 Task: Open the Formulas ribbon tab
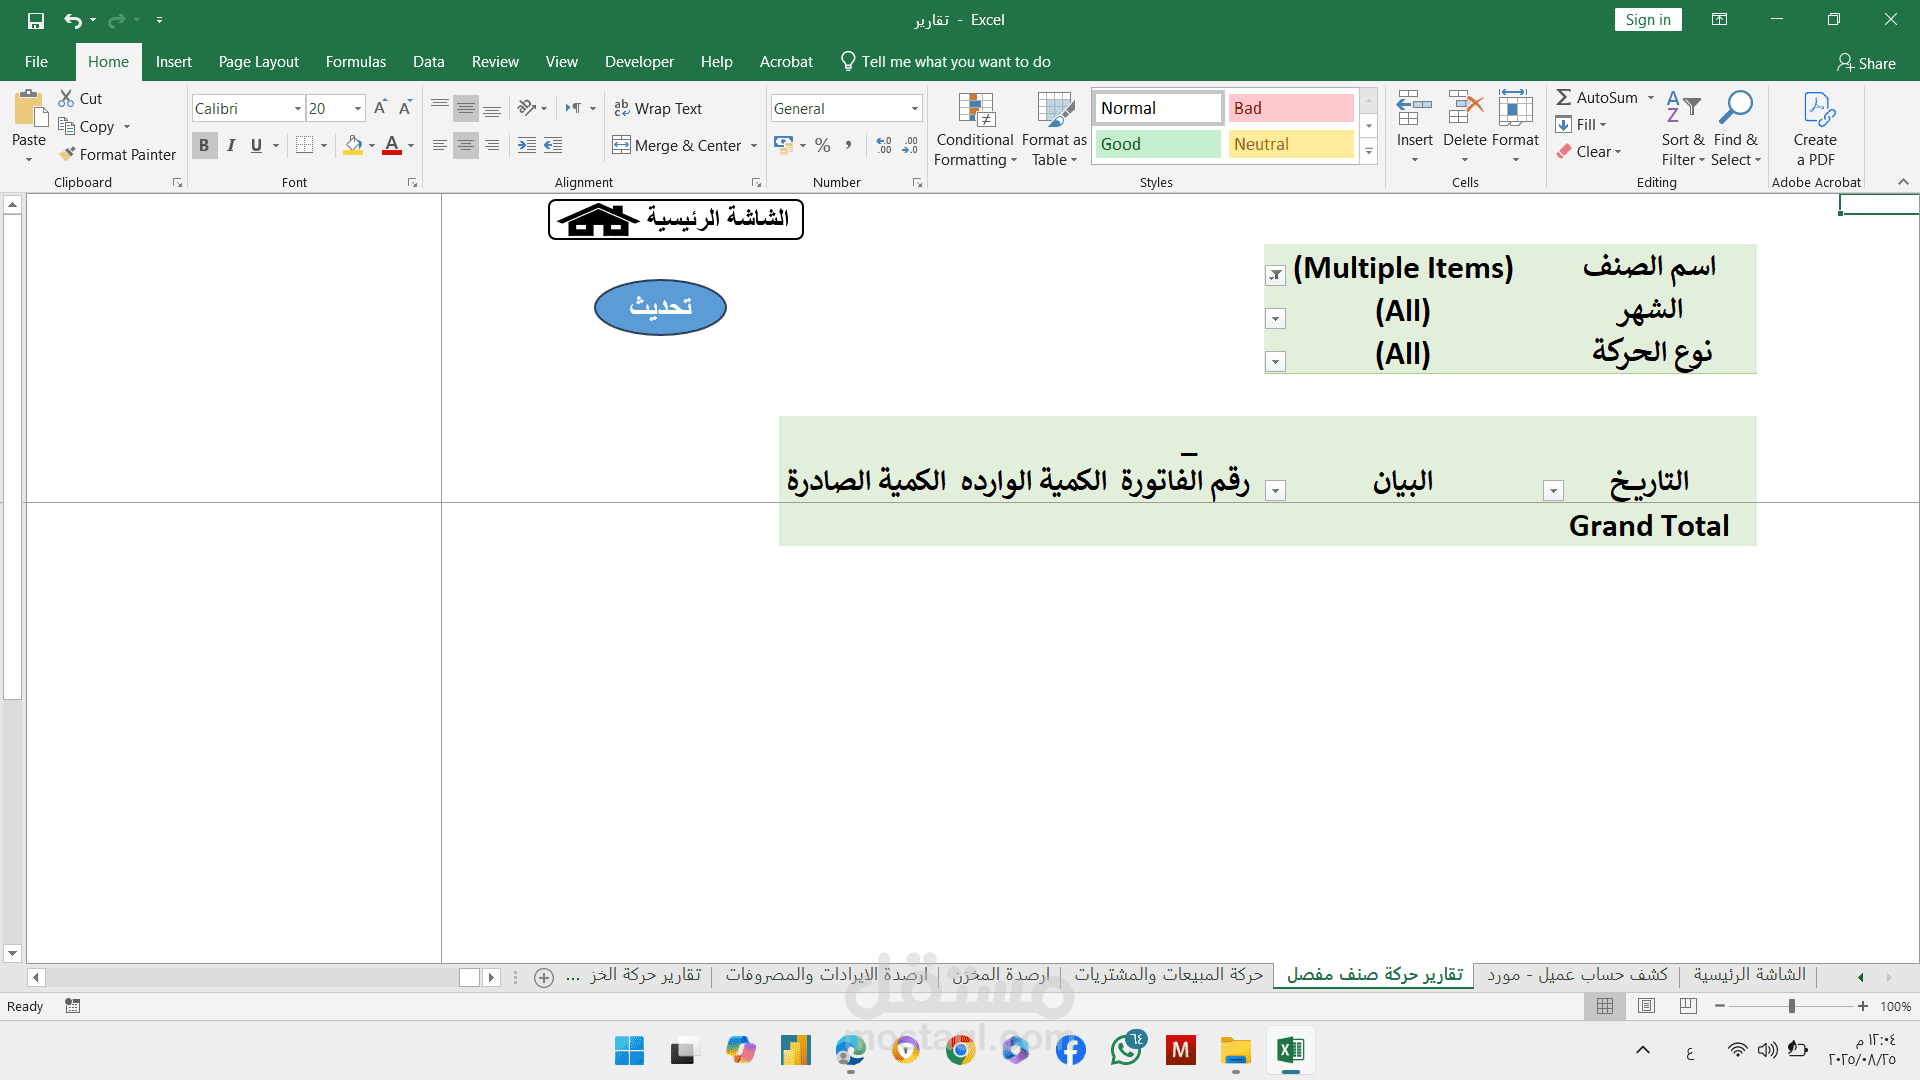(x=355, y=62)
